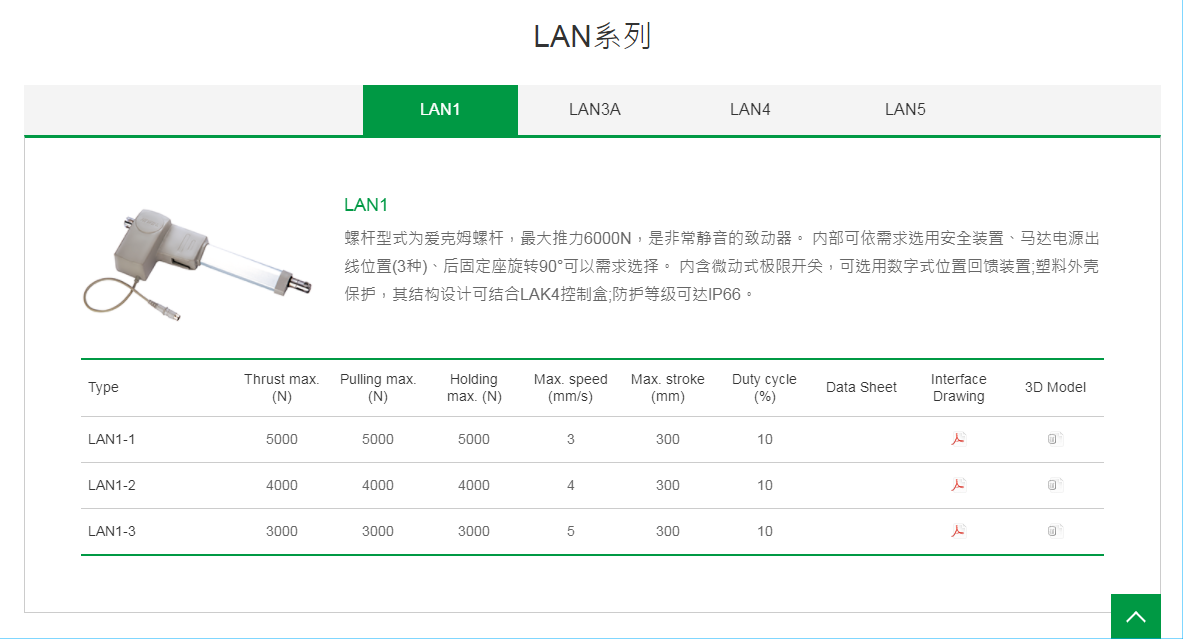The width and height of the screenshot is (1183, 639).
Task: Download the 3D model file for LAN1-2
Action: click(1053, 485)
